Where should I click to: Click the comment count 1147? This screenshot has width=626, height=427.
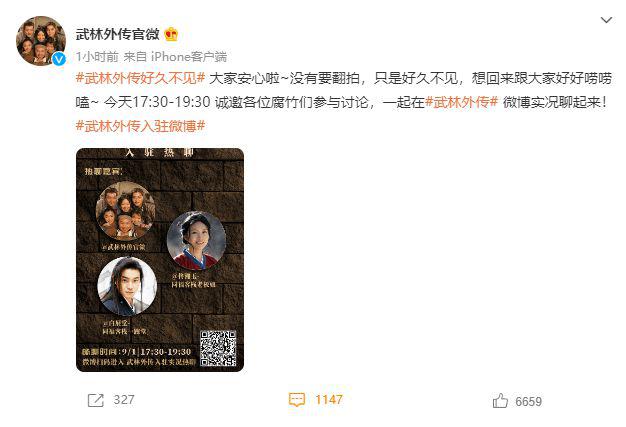point(329,400)
